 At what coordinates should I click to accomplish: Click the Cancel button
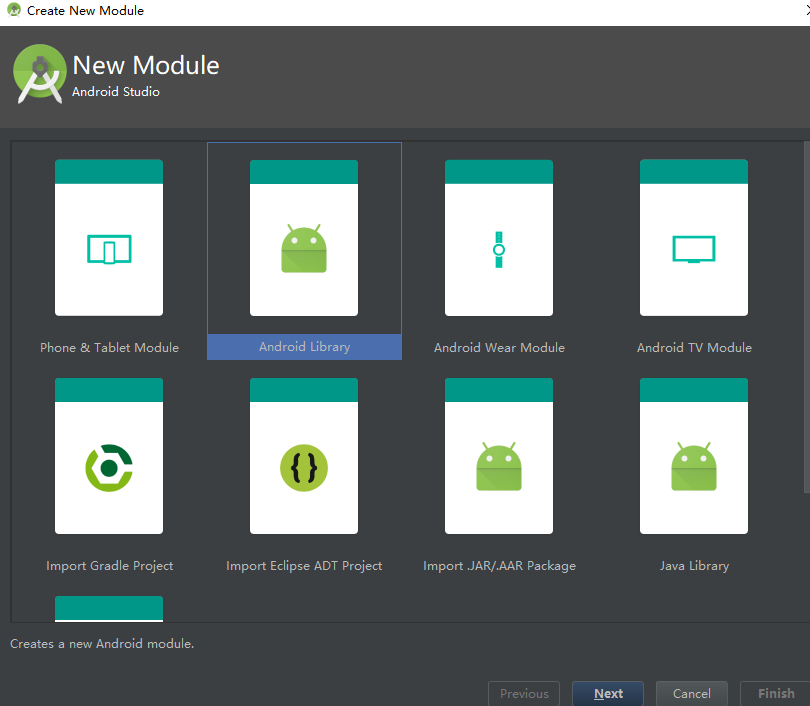click(x=692, y=694)
